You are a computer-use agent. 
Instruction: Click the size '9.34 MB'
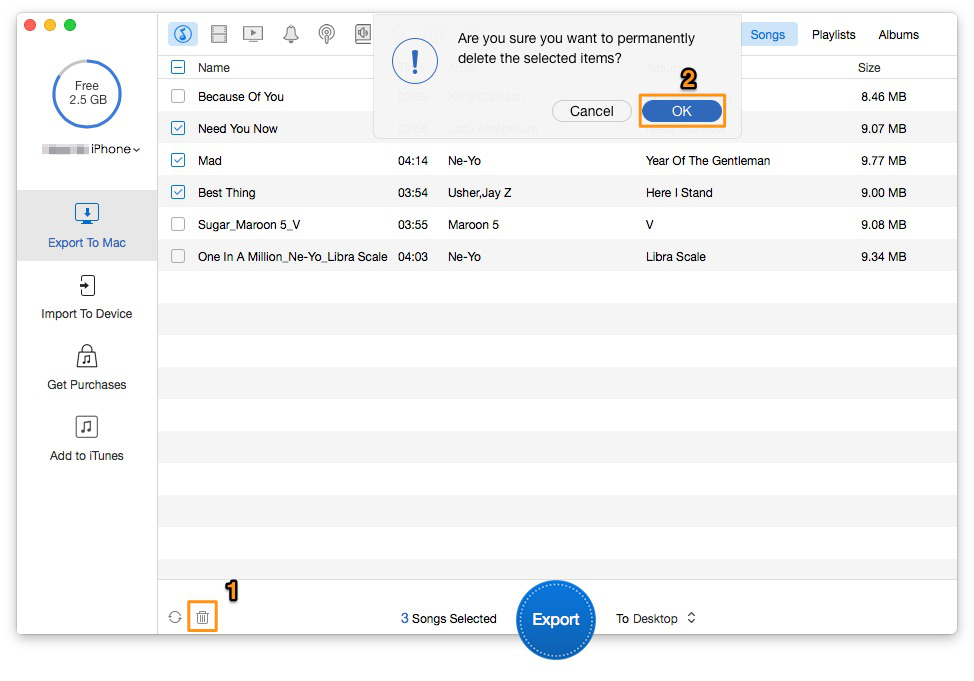pyautogui.click(x=883, y=257)
